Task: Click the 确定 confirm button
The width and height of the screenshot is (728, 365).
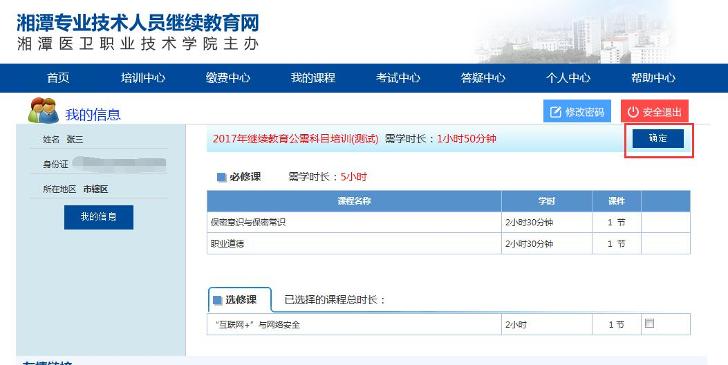Action: [x=658, y=138]
